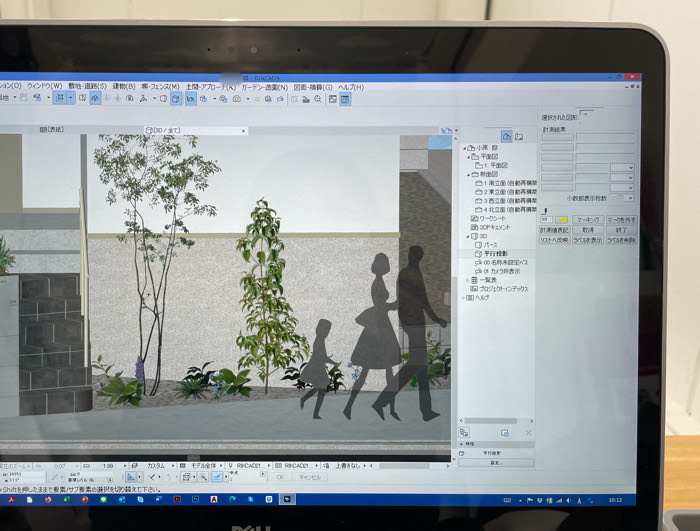Open the first dropdown under 計測結果
Screen dimensions: 700x531
point(622,167)
